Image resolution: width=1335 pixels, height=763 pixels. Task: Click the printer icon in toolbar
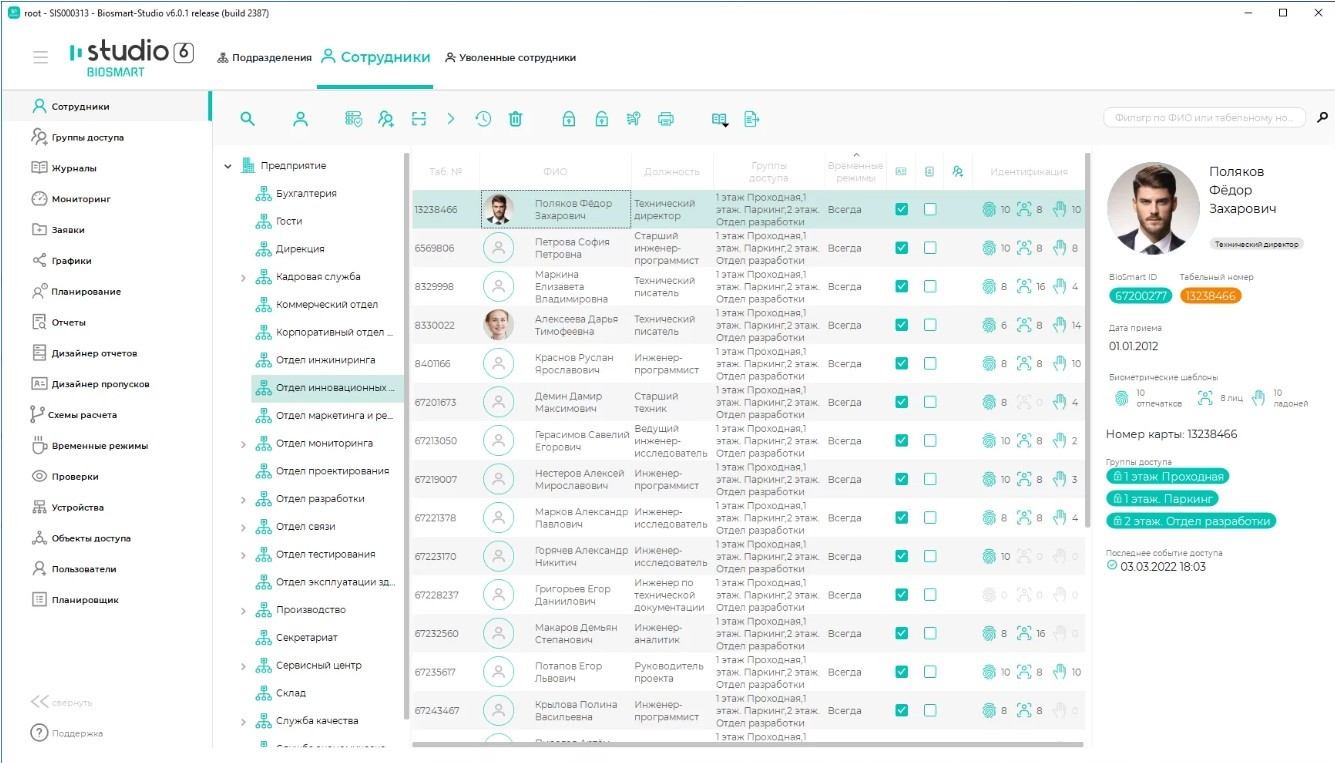click(665, 119)
